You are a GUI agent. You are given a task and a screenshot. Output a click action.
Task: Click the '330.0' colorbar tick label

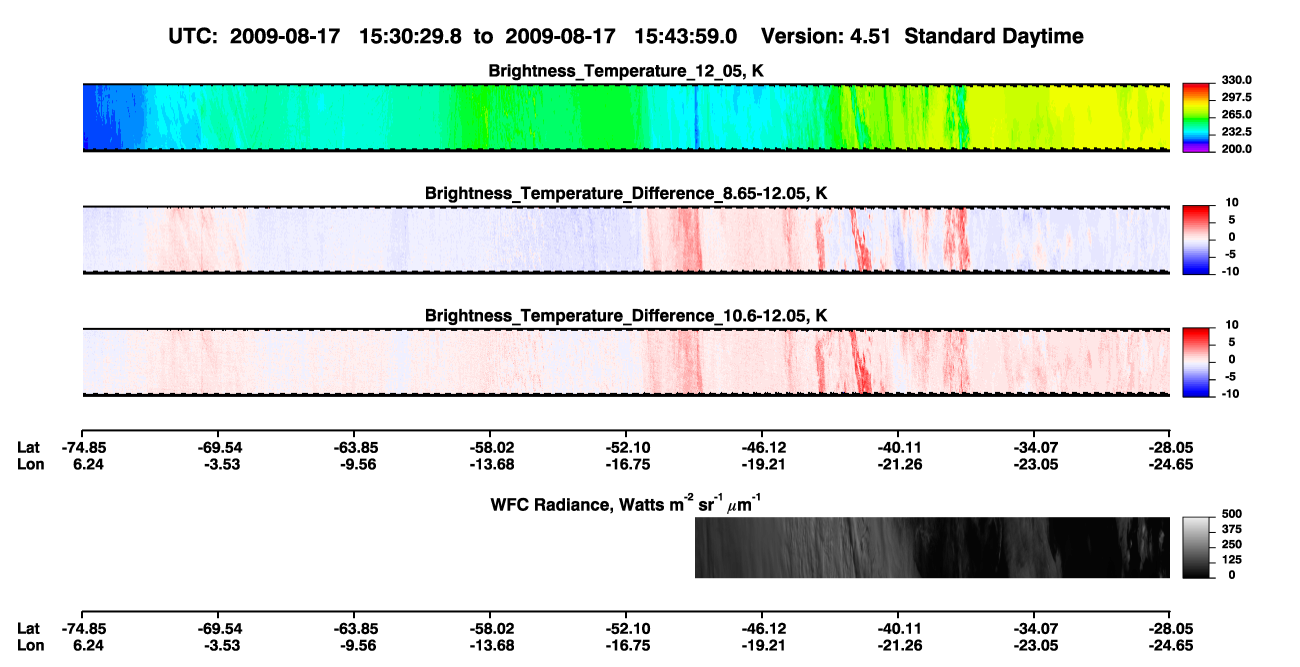coord(1235,80)
